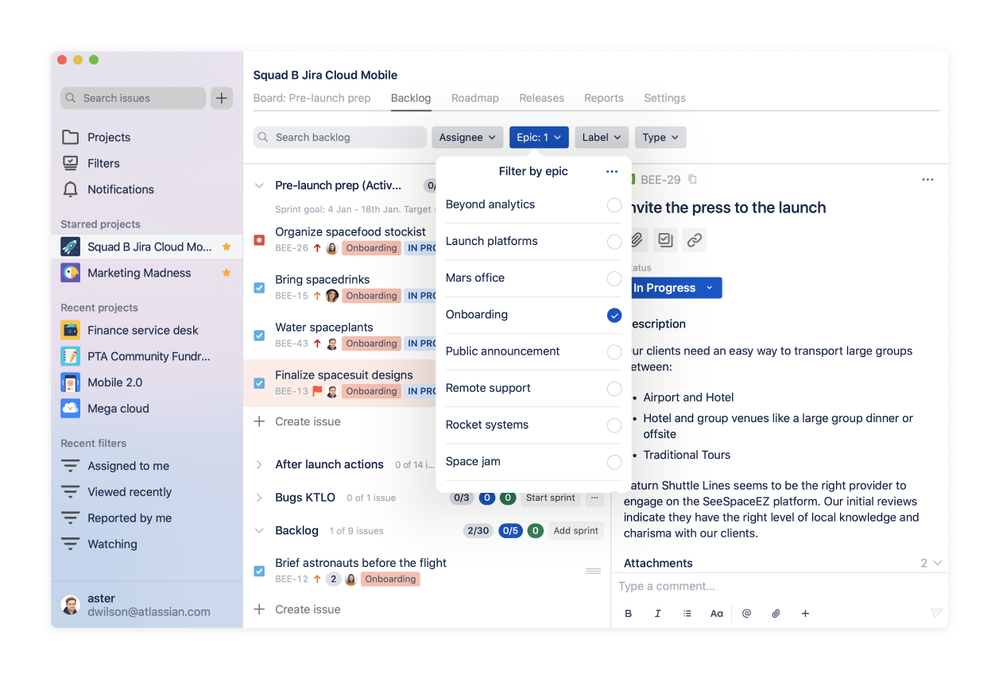Open PTA Community Fundraiser project
This screenshot has width=999, height=679.
pos(148,356)
